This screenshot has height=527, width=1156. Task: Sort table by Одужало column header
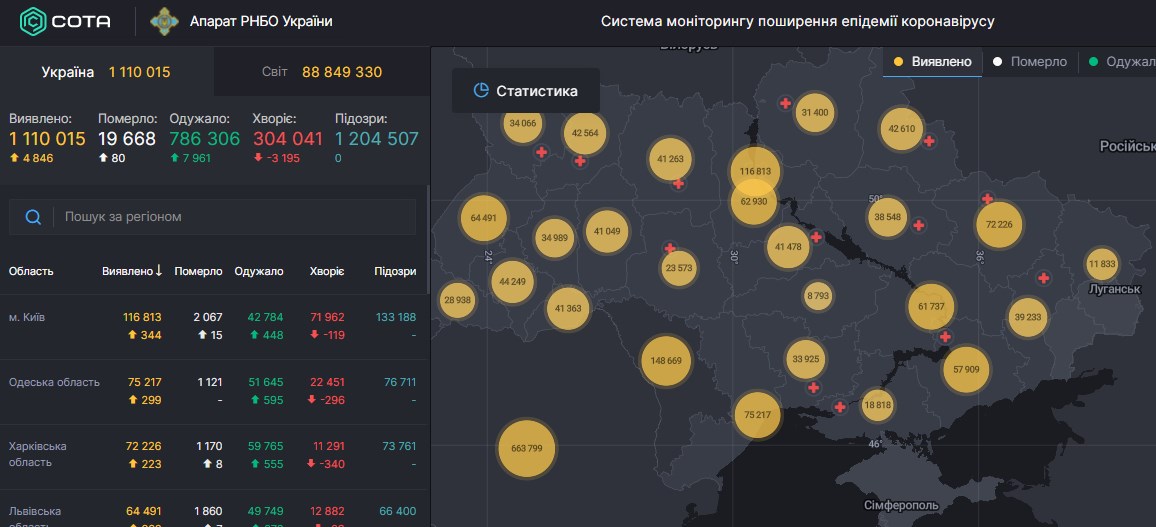point(259,271)
